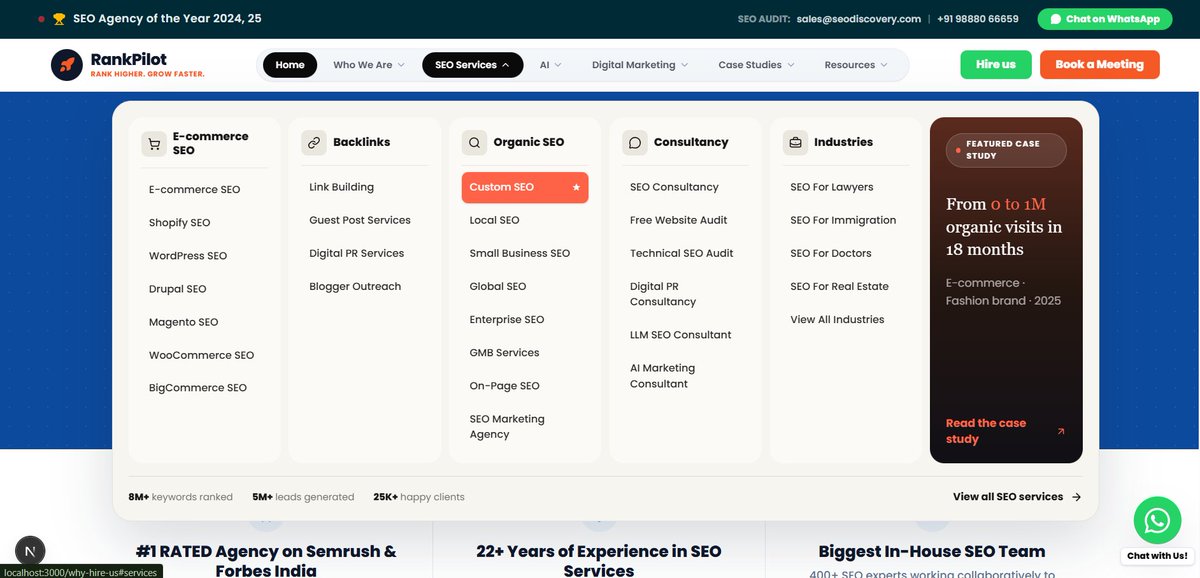Select the Home nav item
The height and width of the screenshot is (578, 1200).
(x=290, y=65)
